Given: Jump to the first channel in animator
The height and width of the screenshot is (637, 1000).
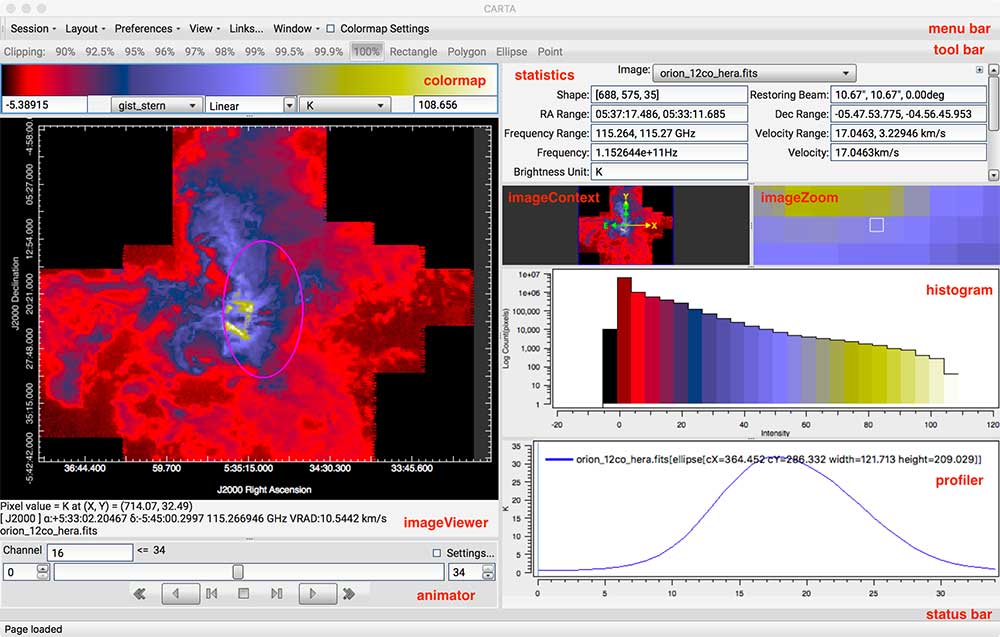Looking at the screenshot, I should (139, 594).
